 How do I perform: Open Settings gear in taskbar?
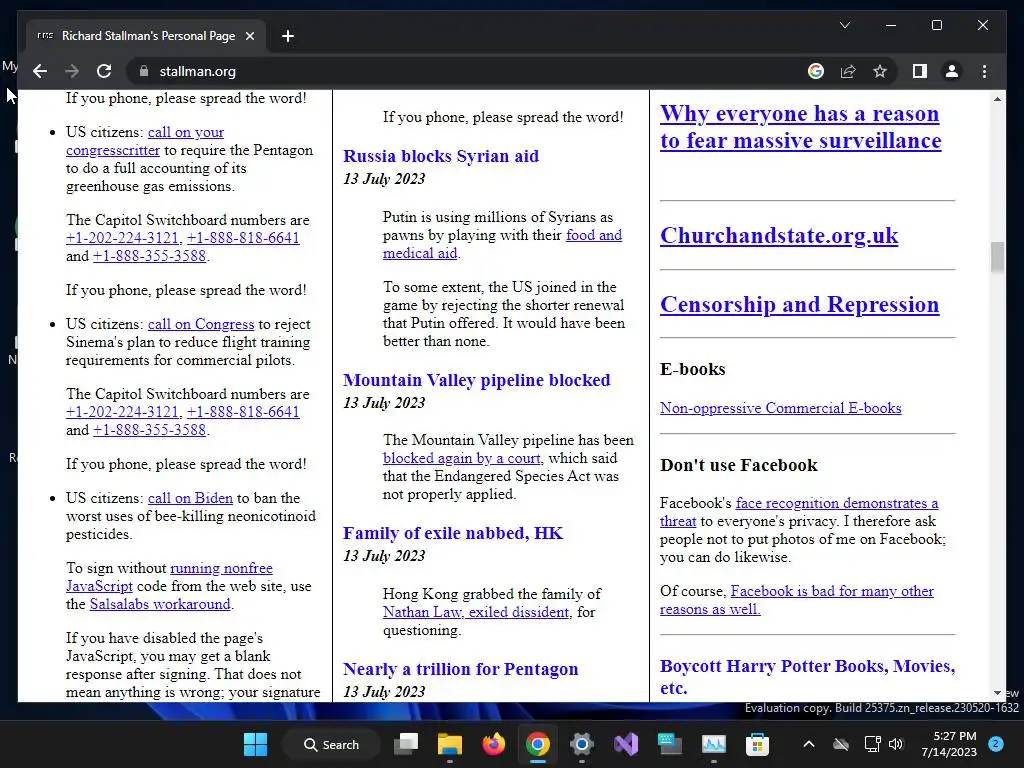[581, 744]
